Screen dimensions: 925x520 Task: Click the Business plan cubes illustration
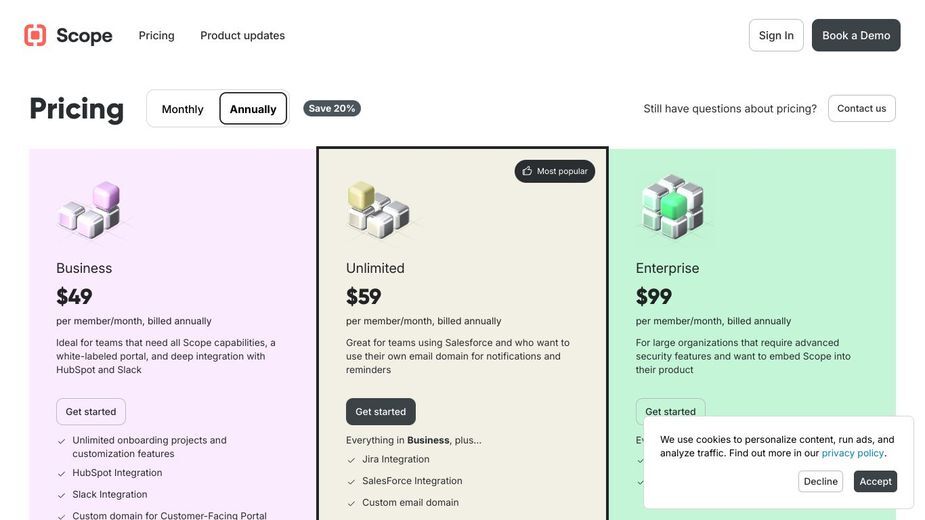pyautogui.click(x=90, y=210)
